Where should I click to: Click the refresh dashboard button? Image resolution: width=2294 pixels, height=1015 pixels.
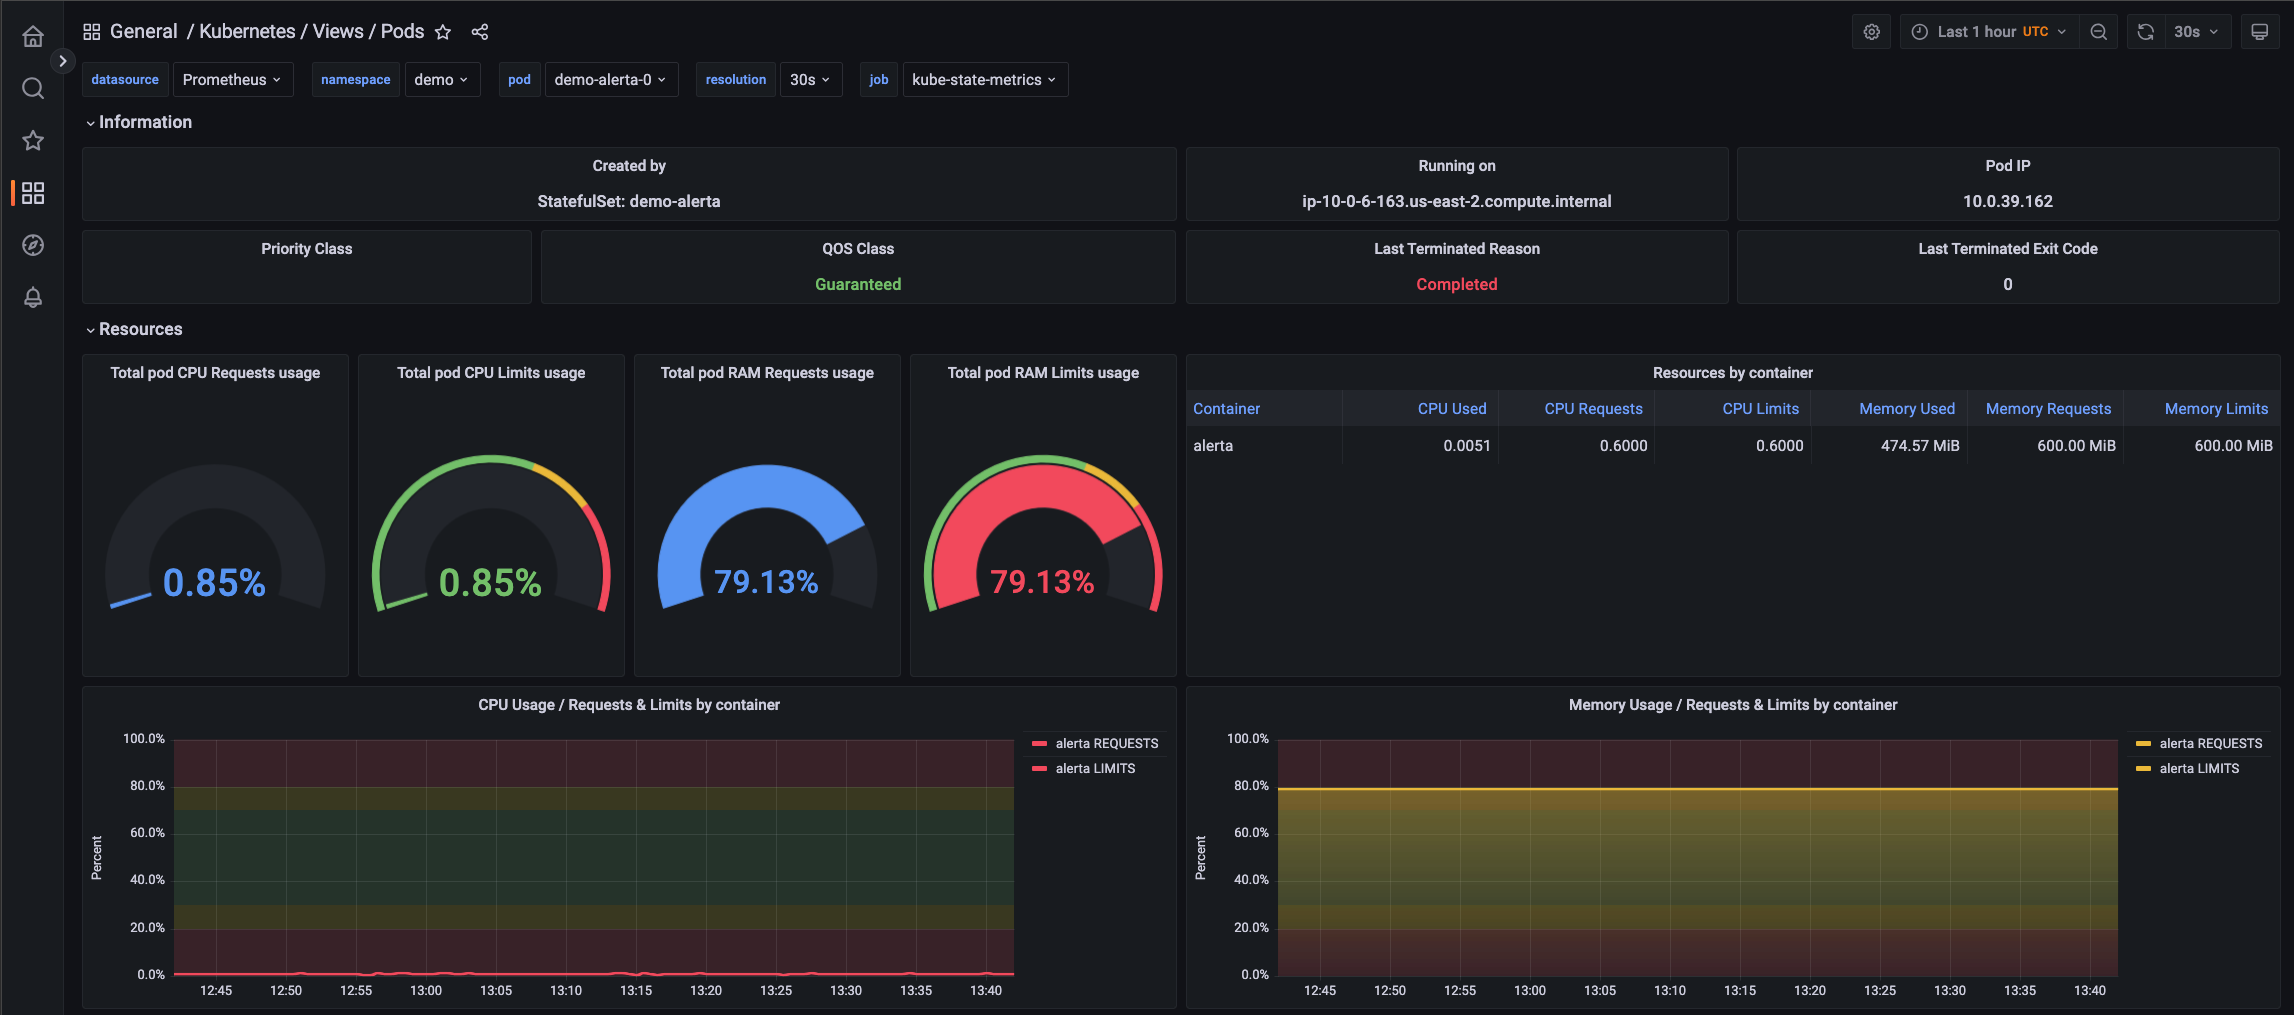click(2145, 32)
